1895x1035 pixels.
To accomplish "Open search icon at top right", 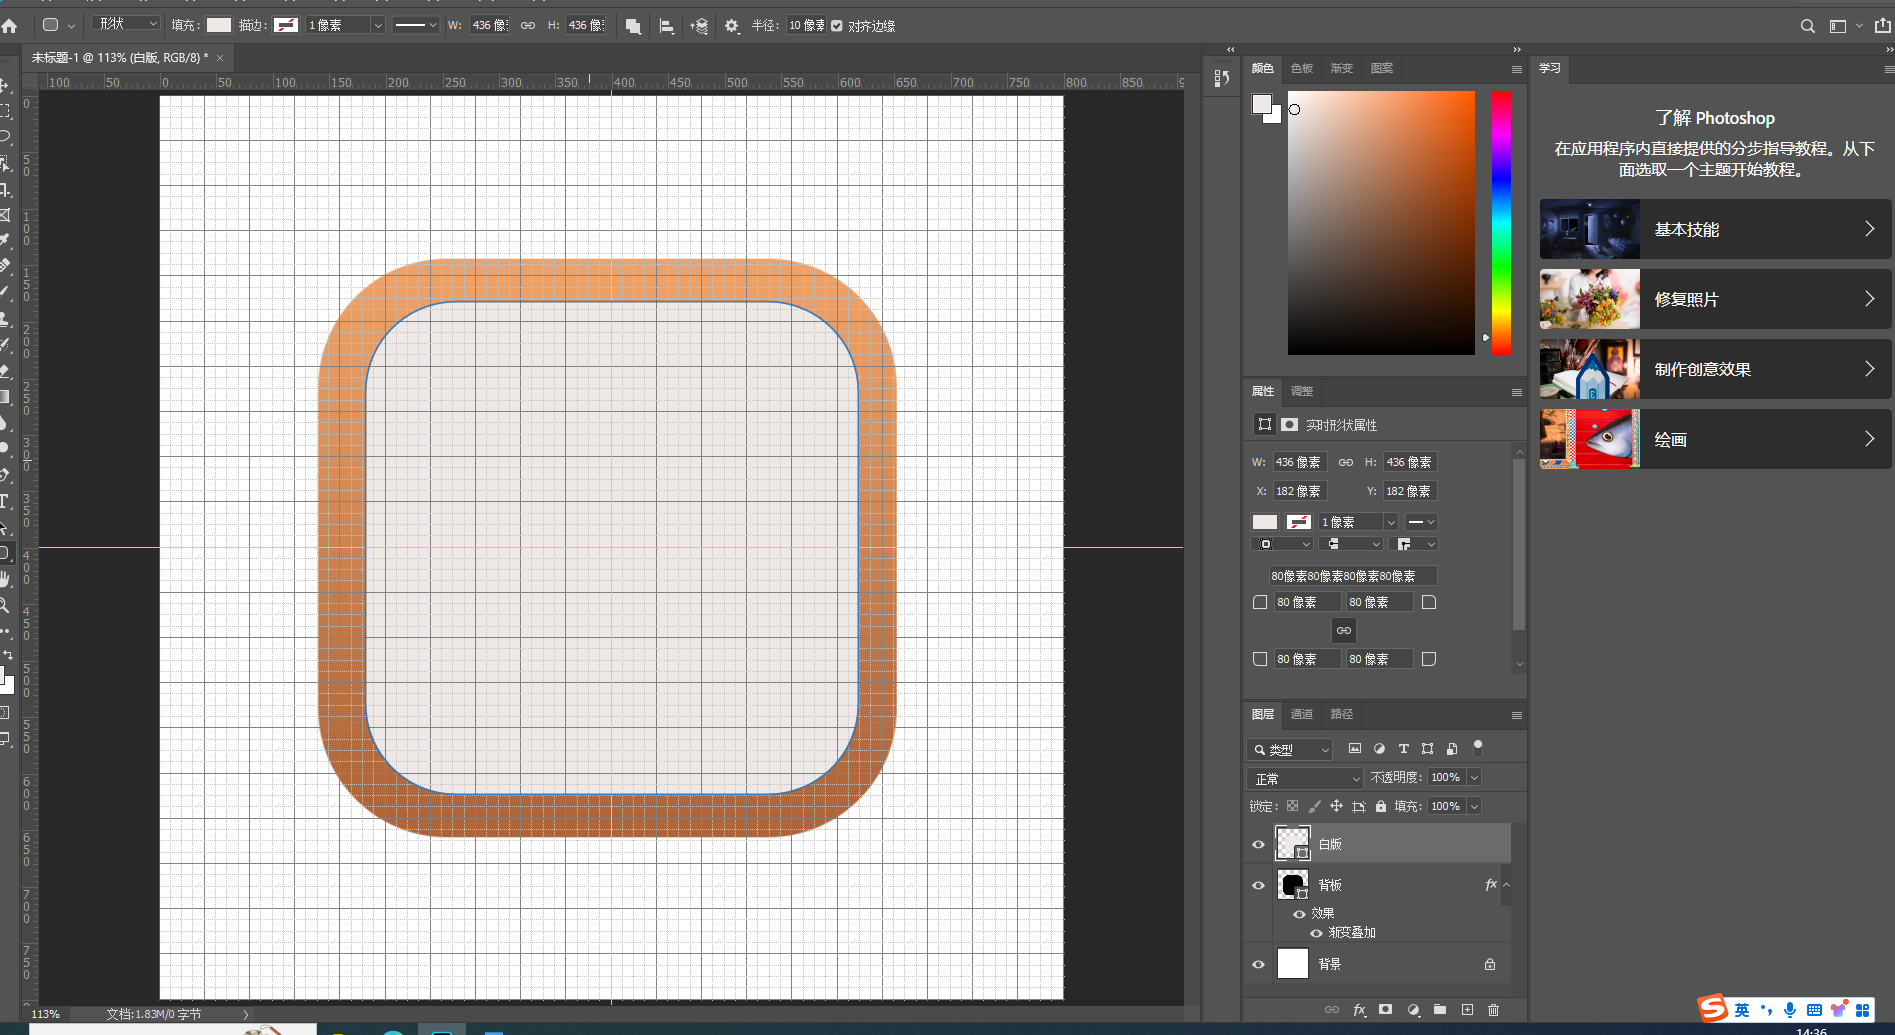I will (x=1807, y=26).
